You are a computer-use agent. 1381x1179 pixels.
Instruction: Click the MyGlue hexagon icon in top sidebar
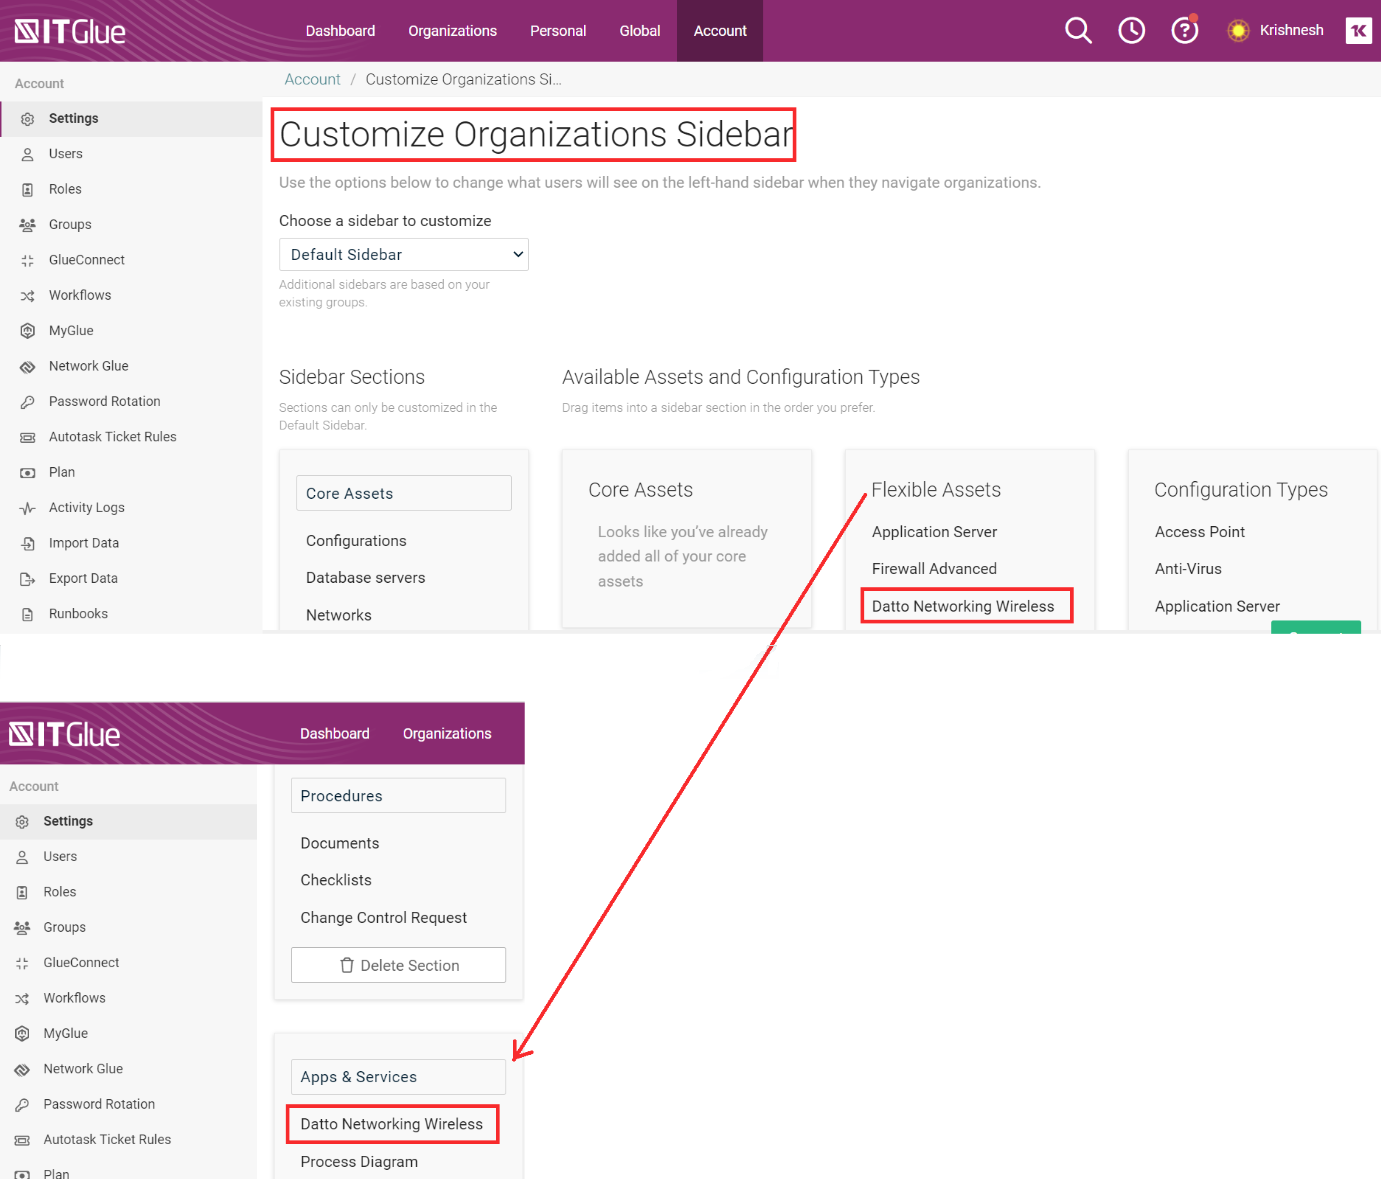click(28, 331)
